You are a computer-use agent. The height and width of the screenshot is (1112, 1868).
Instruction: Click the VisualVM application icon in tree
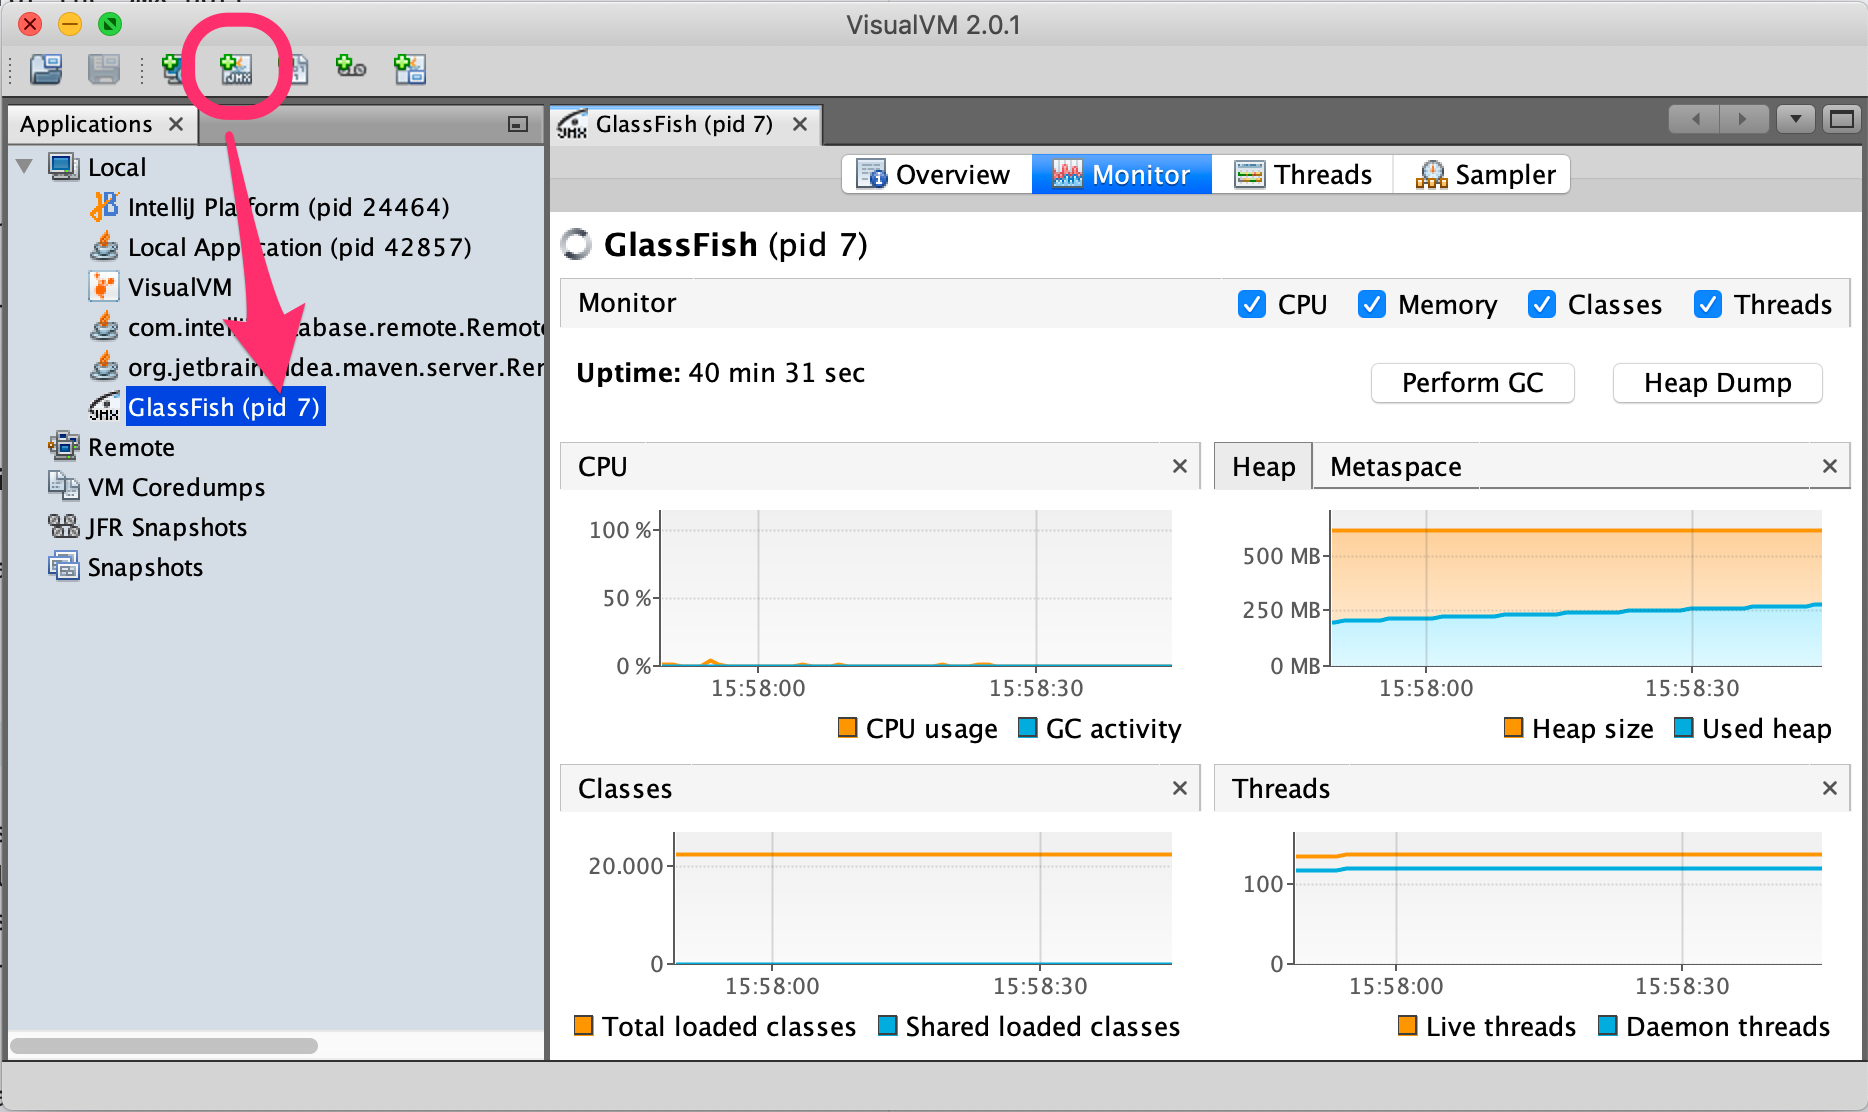pyautogui.click(x=104, y=287)
